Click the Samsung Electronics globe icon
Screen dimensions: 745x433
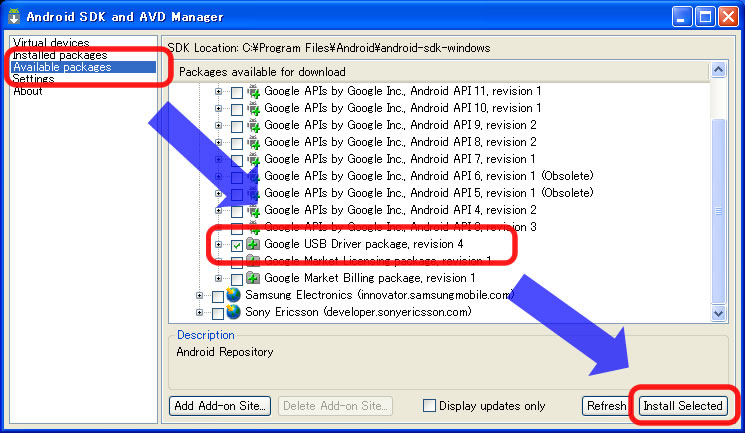pos(233,295)
